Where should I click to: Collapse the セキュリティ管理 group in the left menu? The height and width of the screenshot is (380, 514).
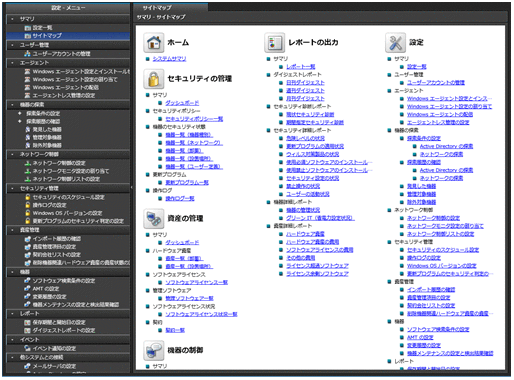[12, 188]
